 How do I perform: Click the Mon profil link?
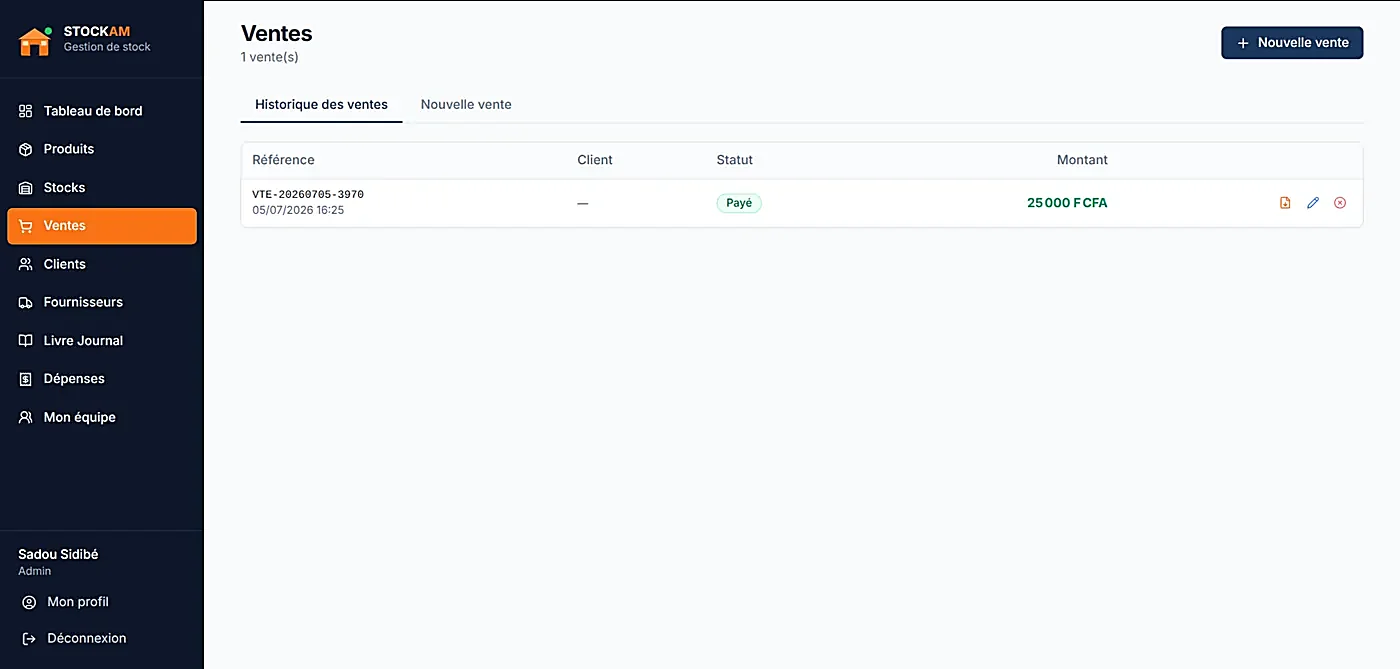[x=102, y=602]
